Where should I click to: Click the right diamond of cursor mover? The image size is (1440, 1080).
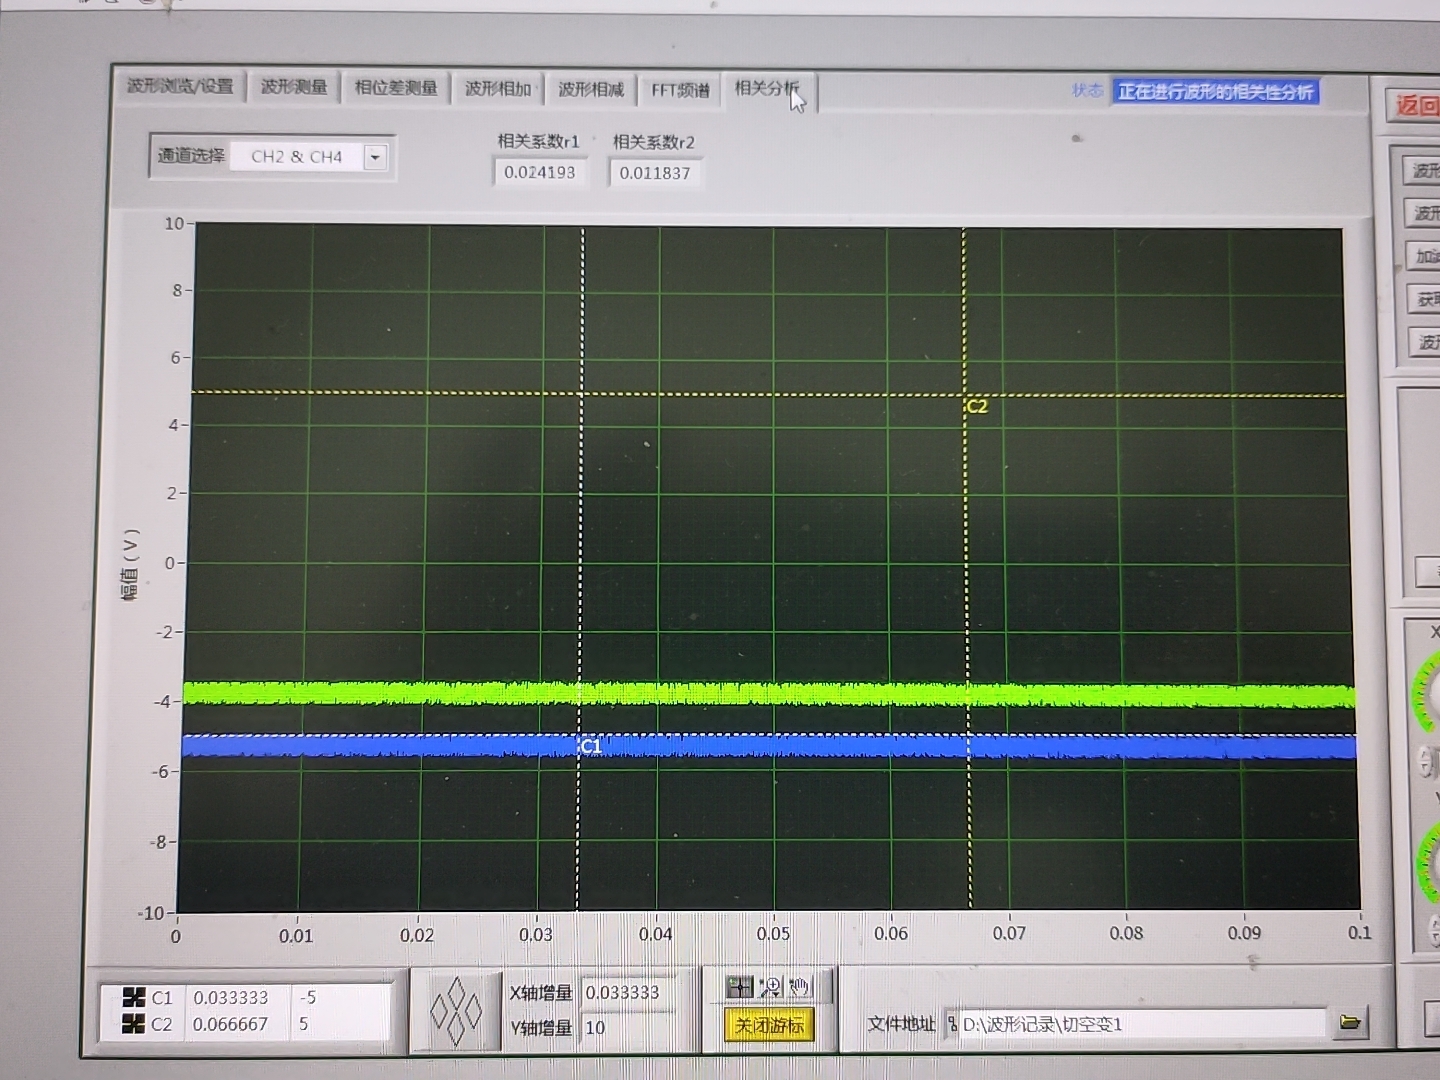[473, 1012]
